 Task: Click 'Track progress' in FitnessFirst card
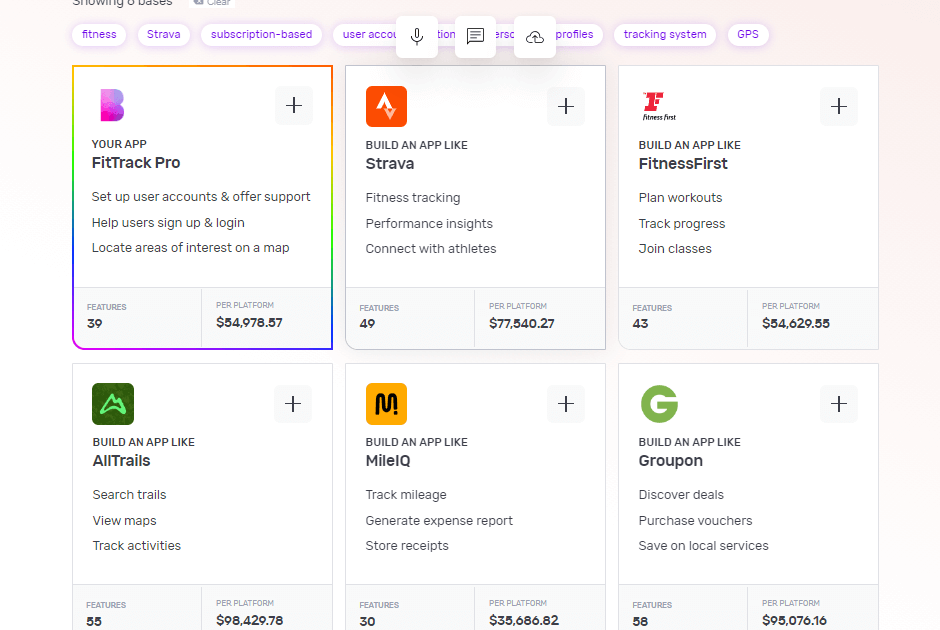coord(682,224)
